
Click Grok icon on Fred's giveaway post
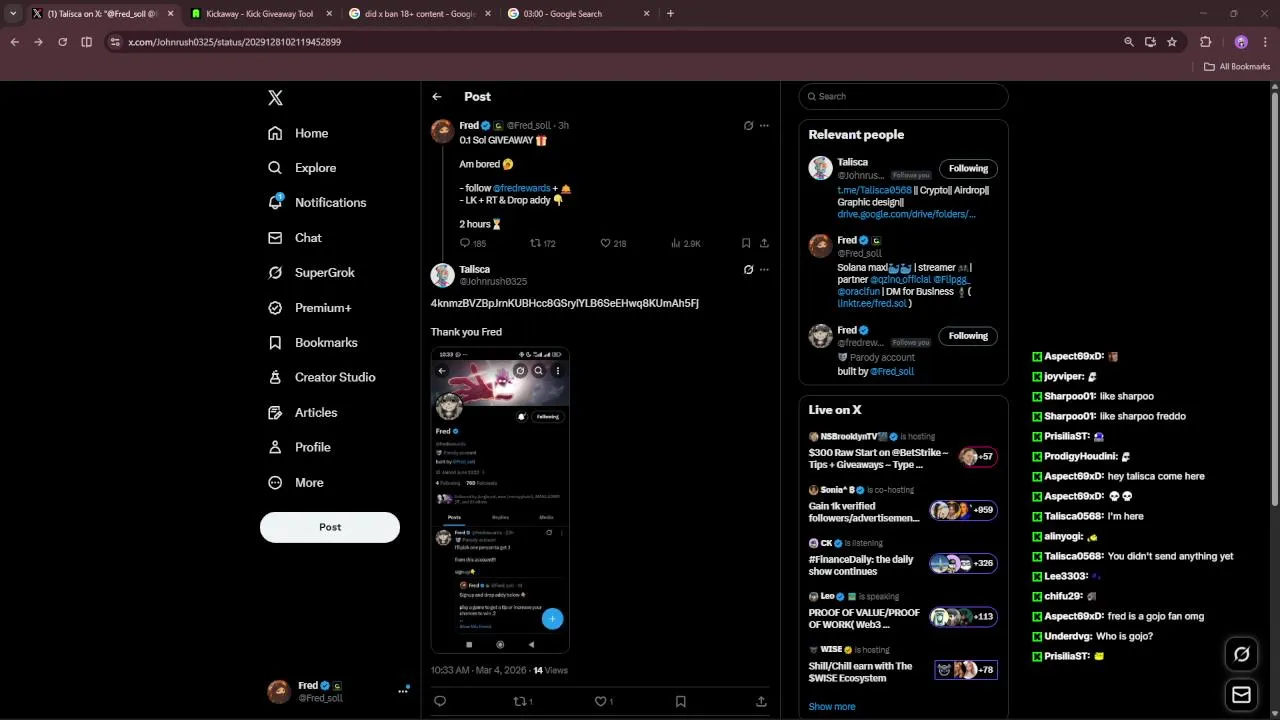(x=748, y=126)
